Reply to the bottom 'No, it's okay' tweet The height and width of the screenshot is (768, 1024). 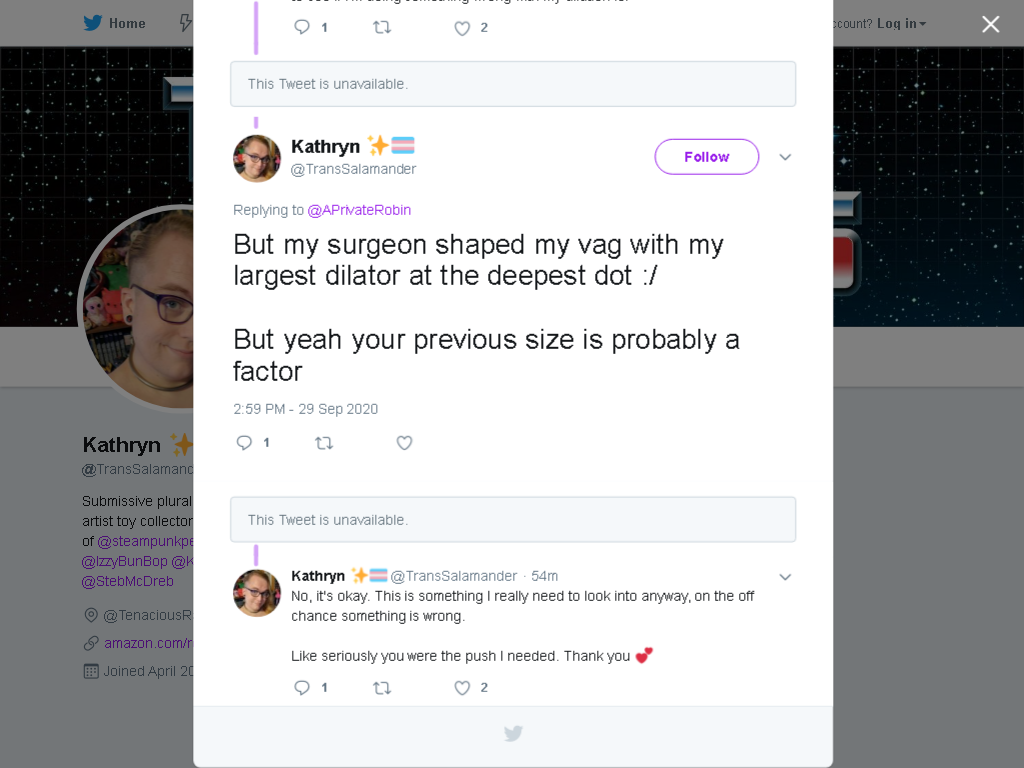302,687
